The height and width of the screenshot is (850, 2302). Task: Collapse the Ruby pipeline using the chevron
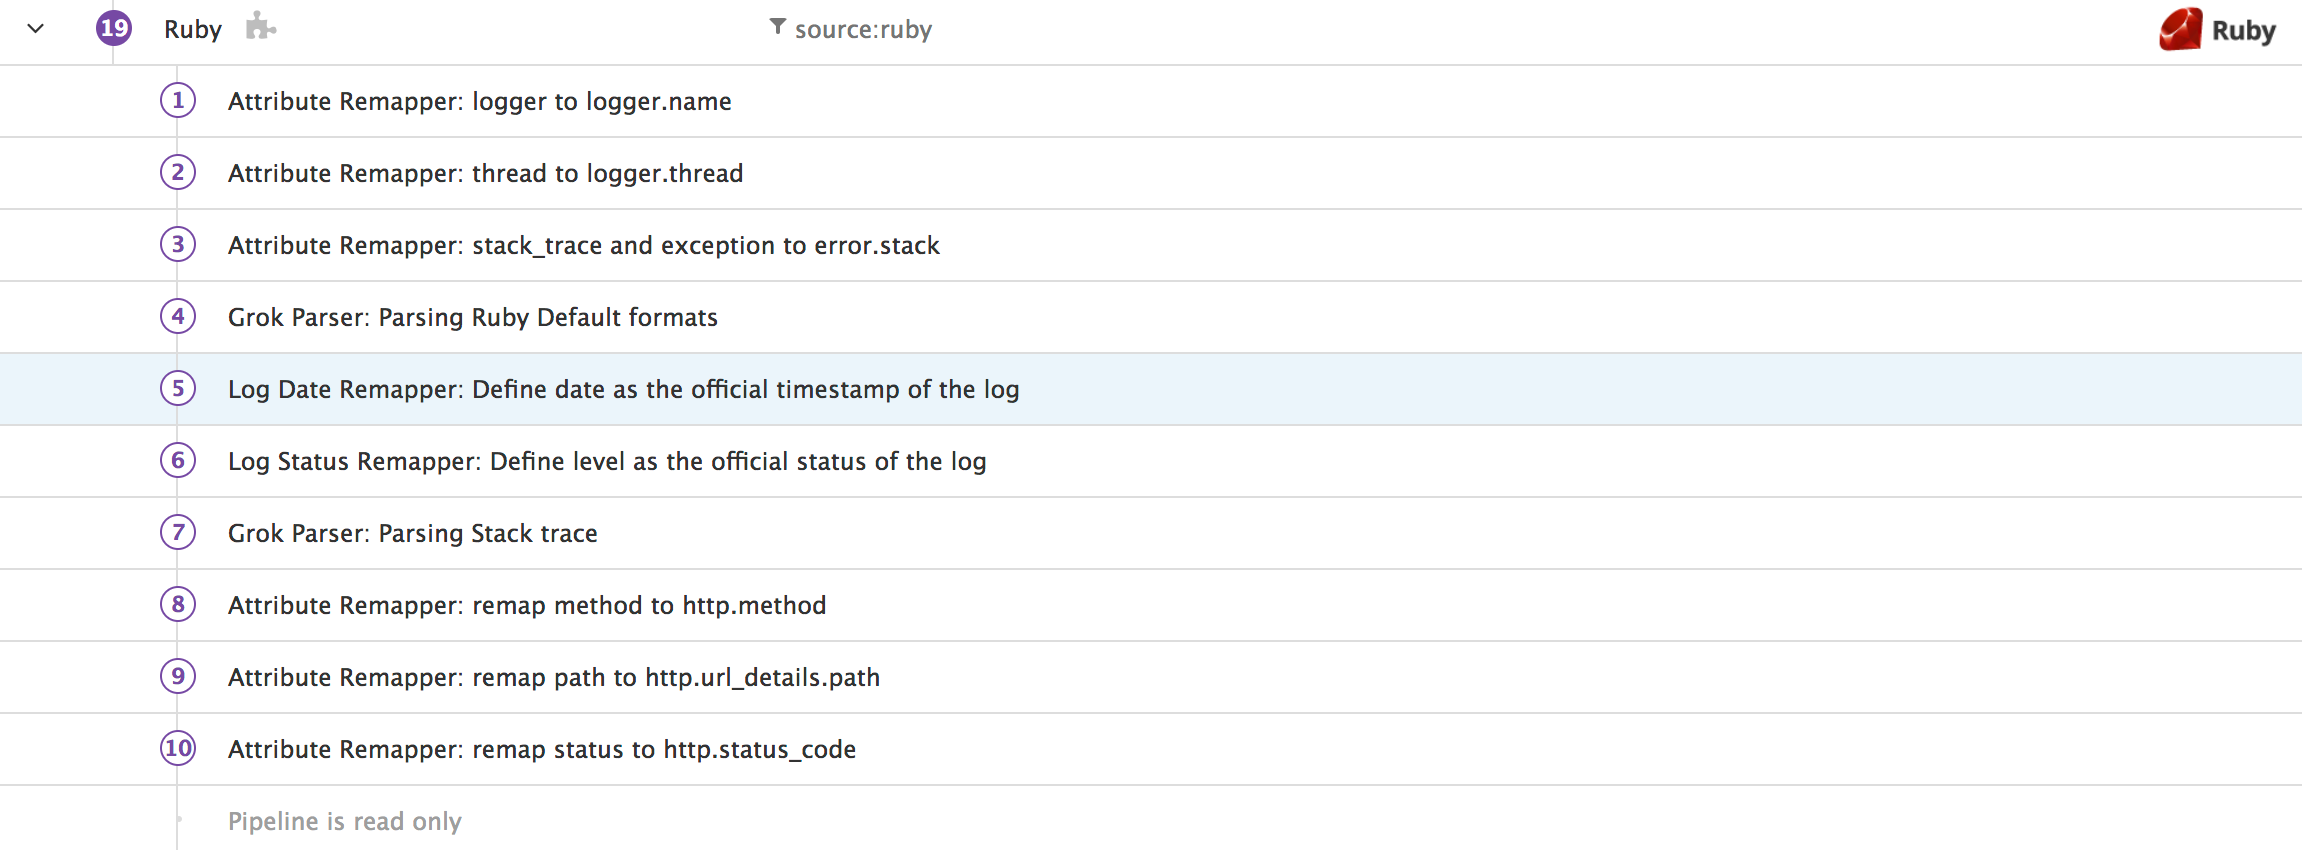tap(34, 29)
